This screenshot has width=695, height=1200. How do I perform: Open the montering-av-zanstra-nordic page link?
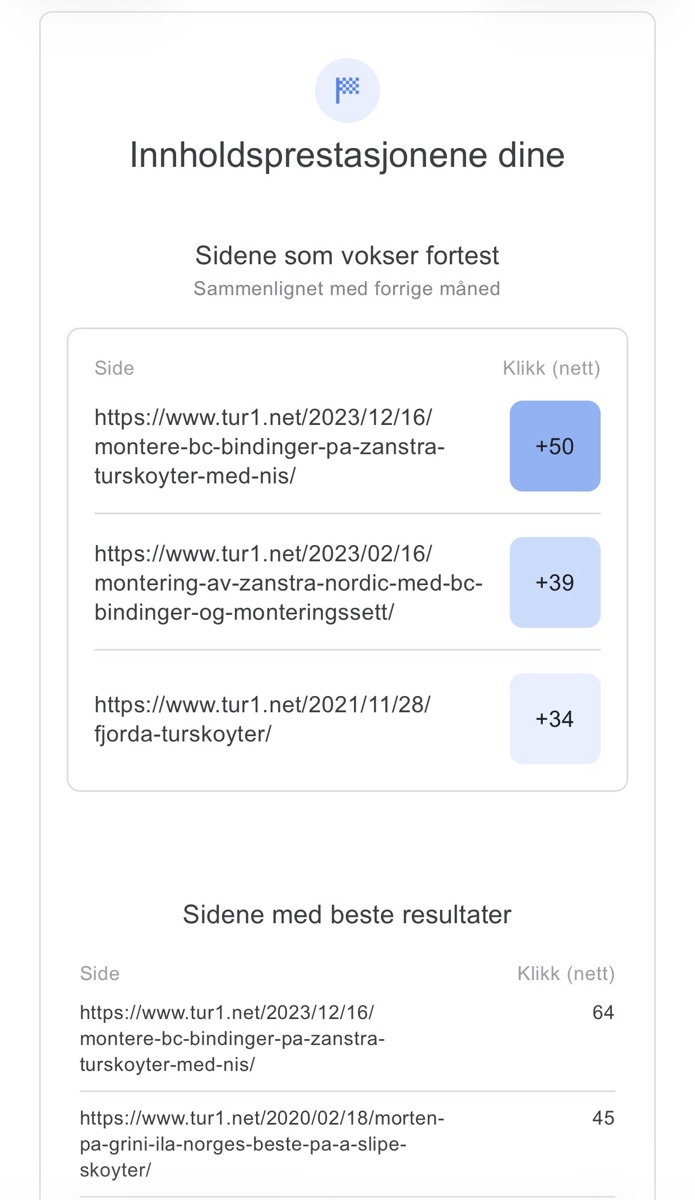tap(288, 582)
